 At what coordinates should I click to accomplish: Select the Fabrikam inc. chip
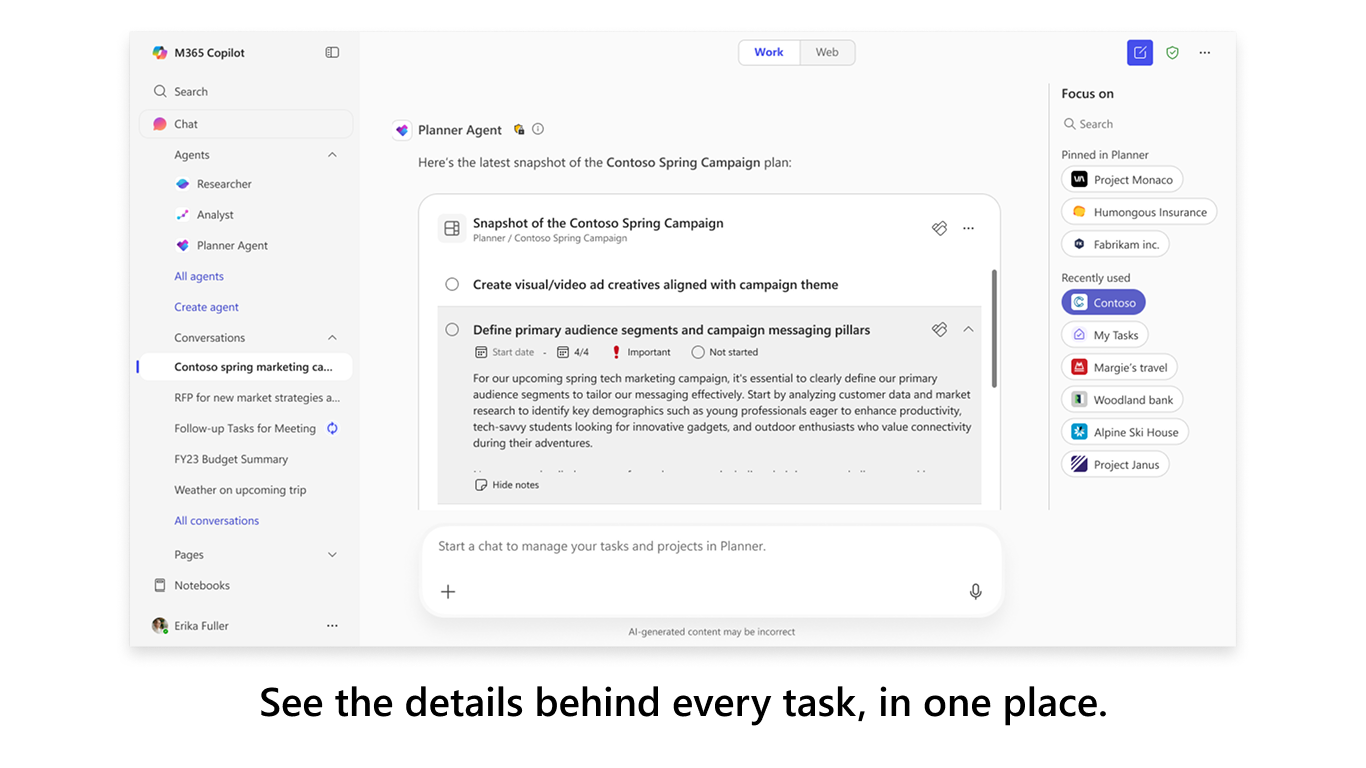click(1115, 244)
